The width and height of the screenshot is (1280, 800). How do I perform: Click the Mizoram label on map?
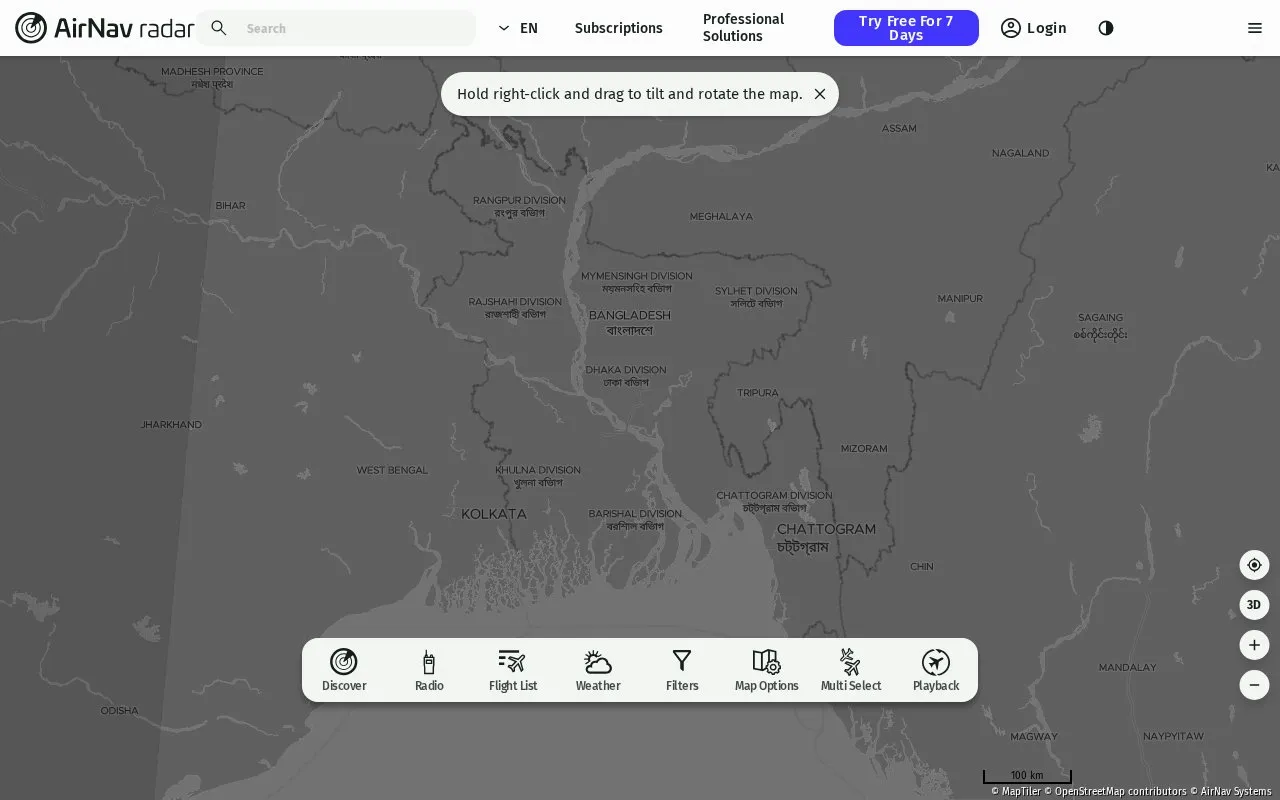[864, 448]
